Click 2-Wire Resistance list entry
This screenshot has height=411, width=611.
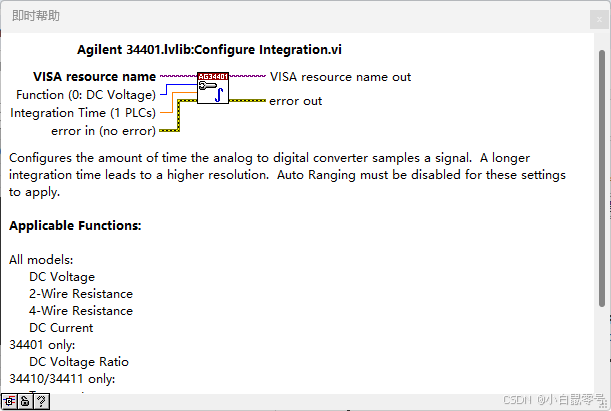pos(81,294)
